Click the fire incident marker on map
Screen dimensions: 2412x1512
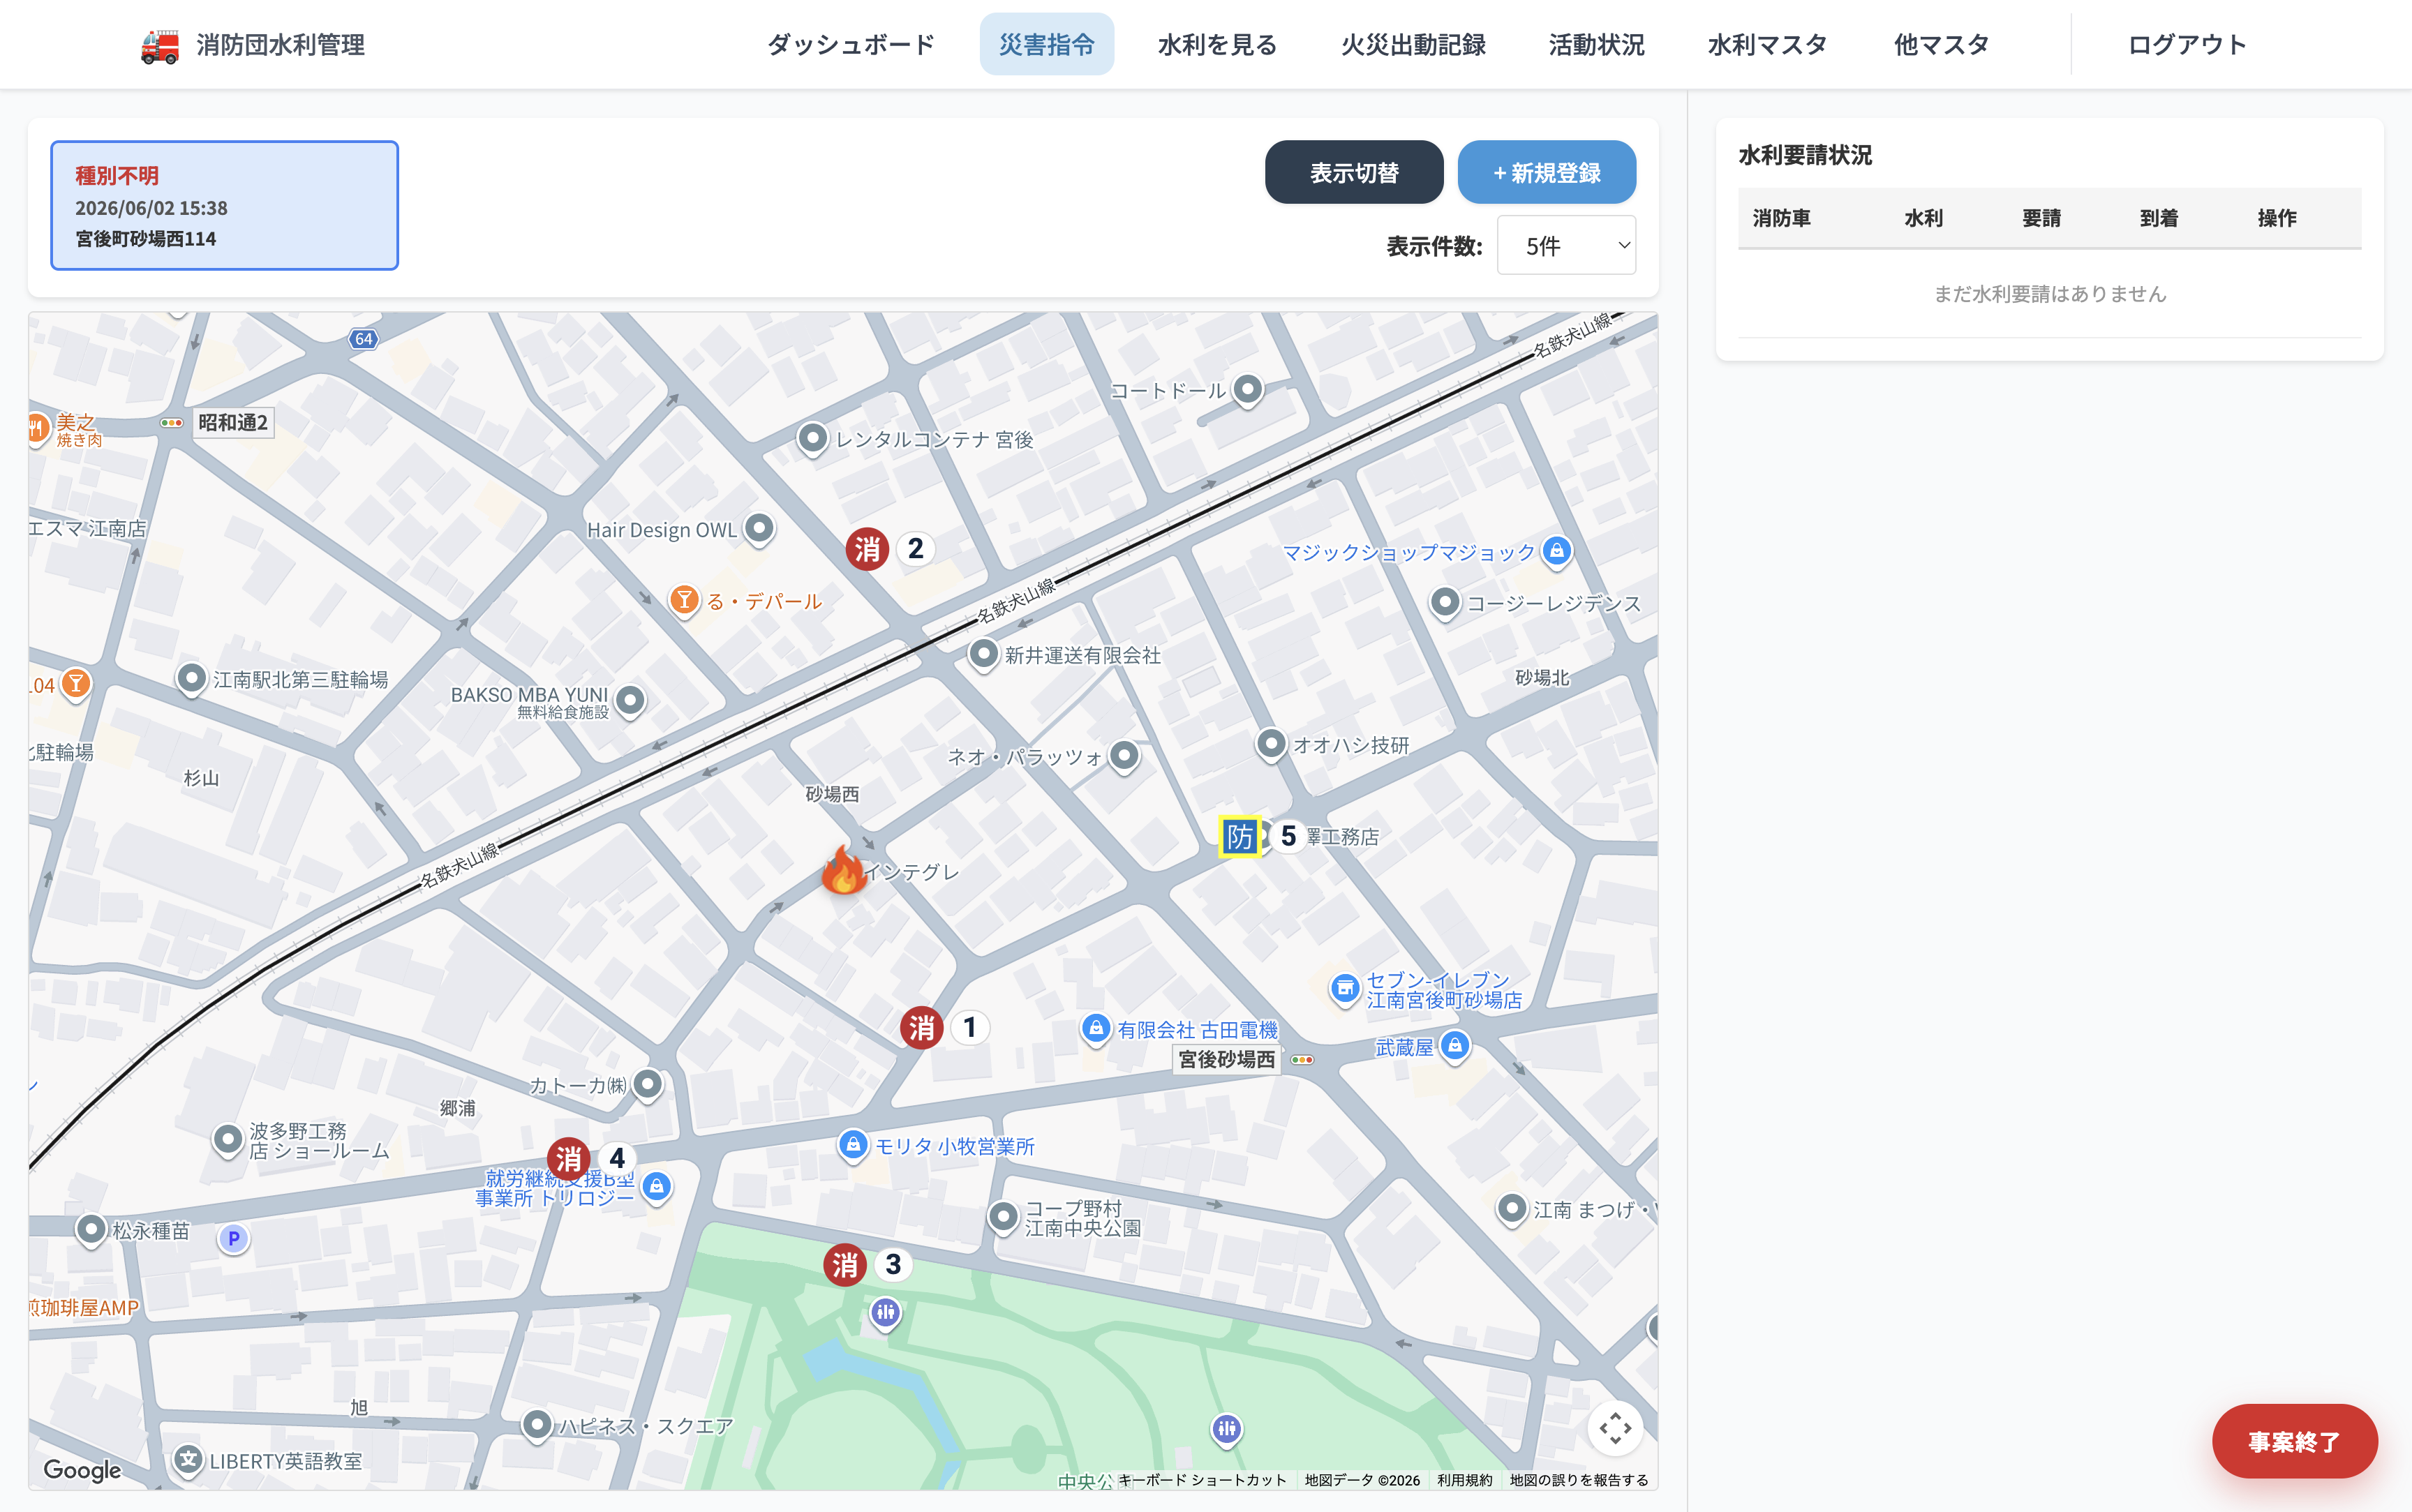[843, 869]
